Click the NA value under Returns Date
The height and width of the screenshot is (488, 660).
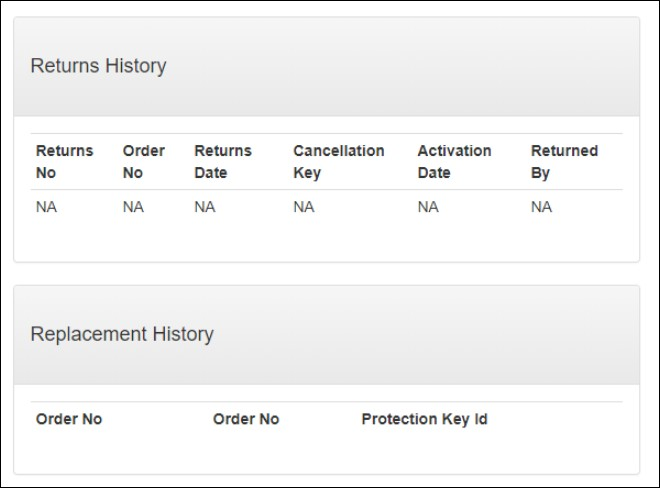(x=204, y=207)
